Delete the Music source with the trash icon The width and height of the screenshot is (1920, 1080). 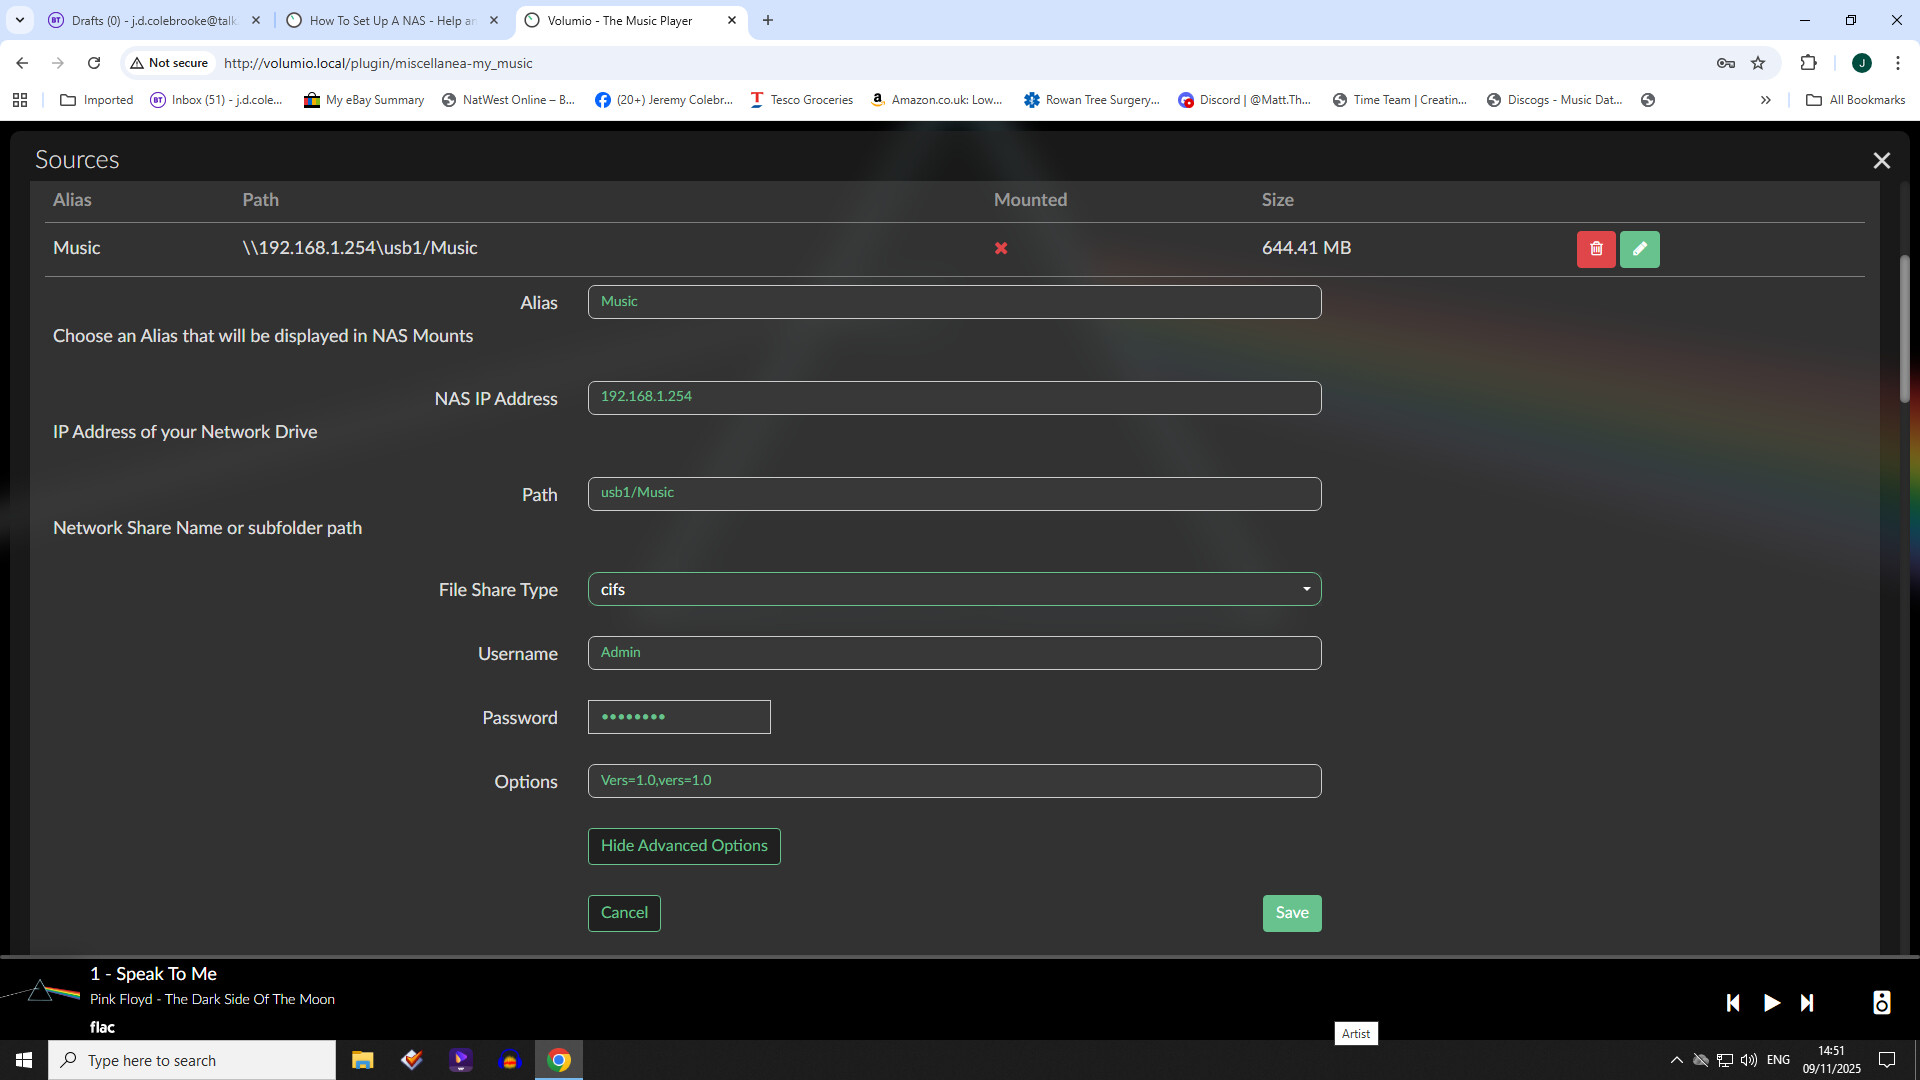(1596, 249)
